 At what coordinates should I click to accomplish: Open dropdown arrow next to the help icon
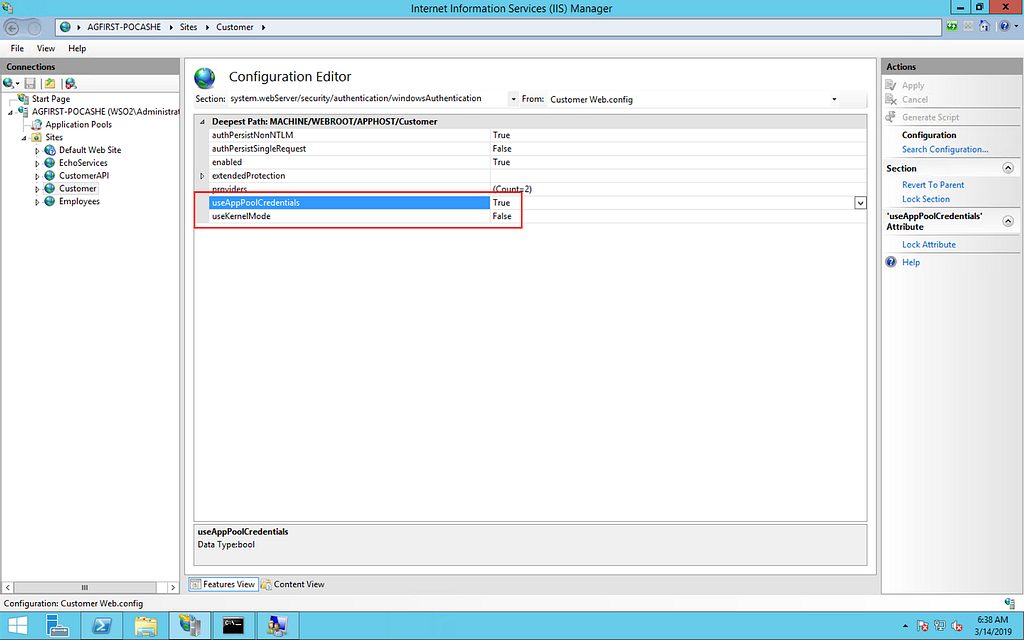1015,27
